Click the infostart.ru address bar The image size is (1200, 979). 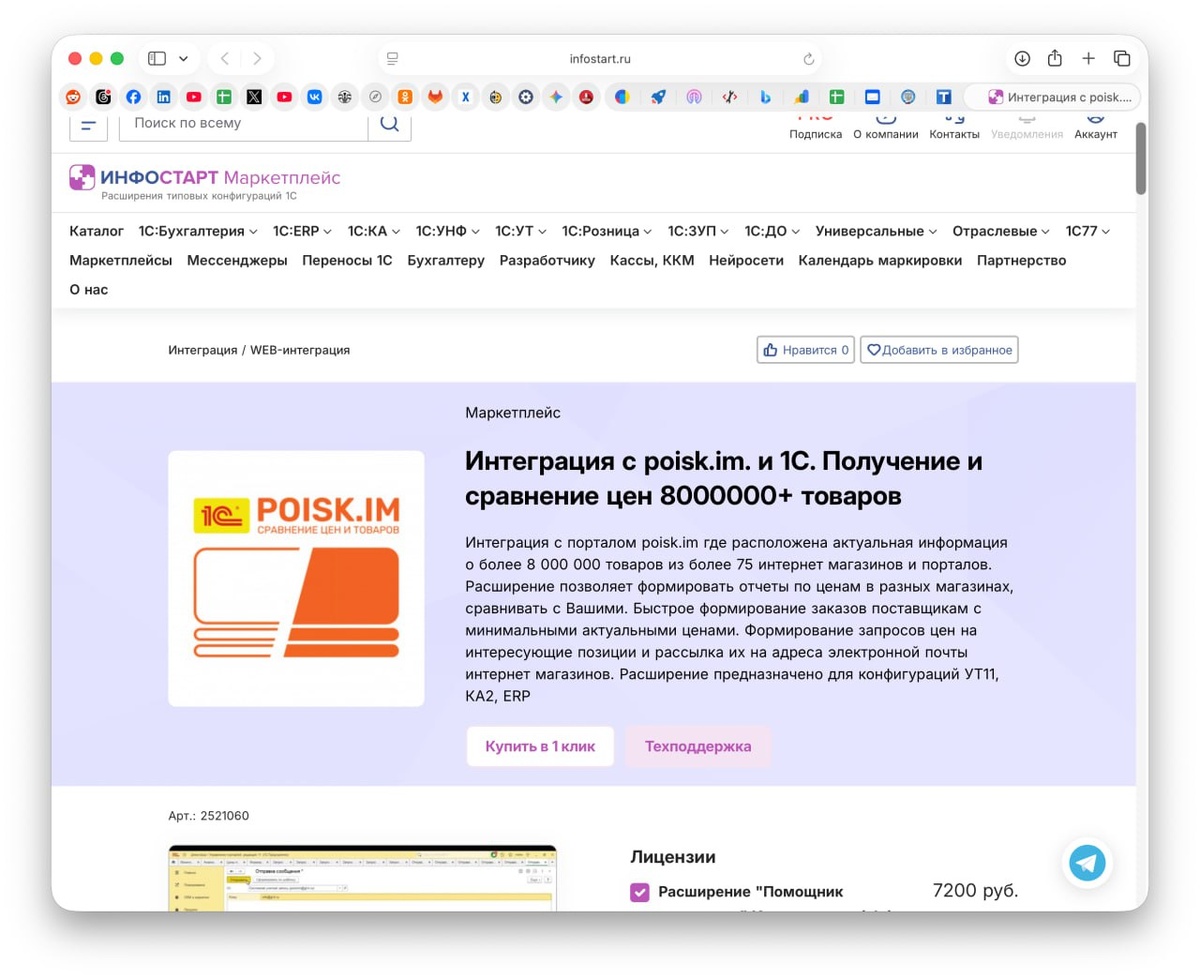pos(600,59)
